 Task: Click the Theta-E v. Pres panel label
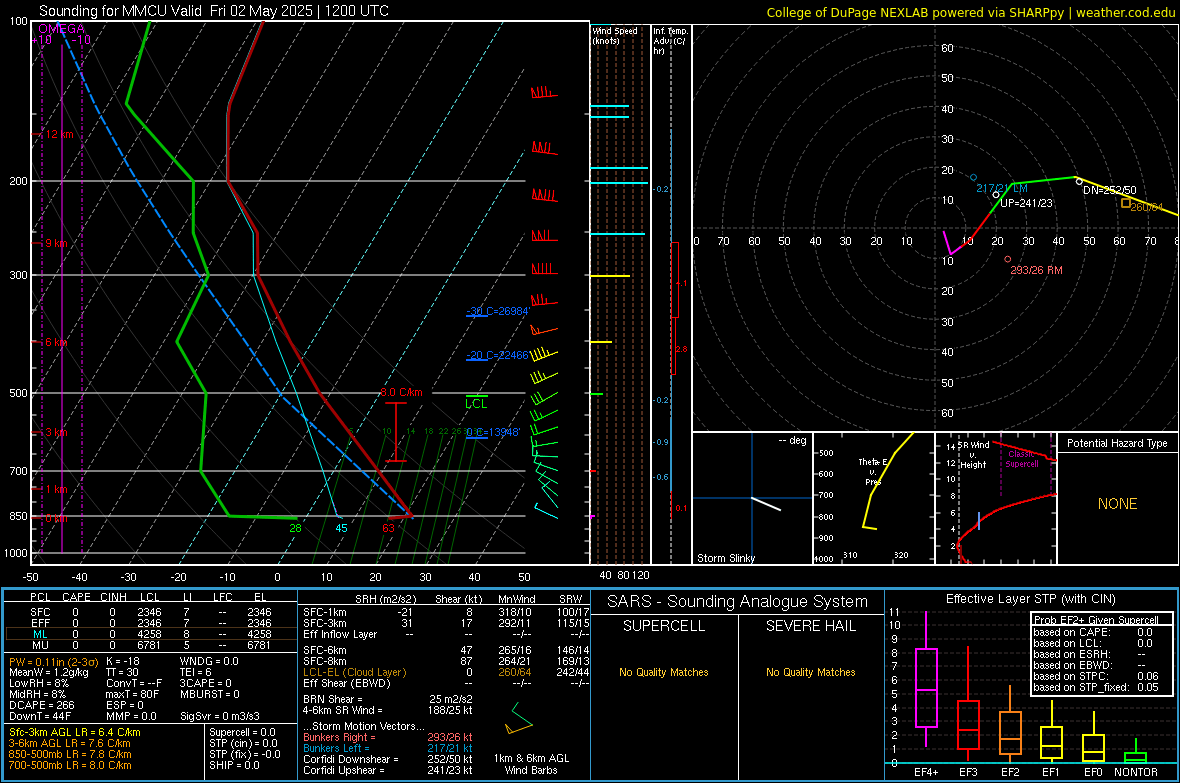point(873,471)
